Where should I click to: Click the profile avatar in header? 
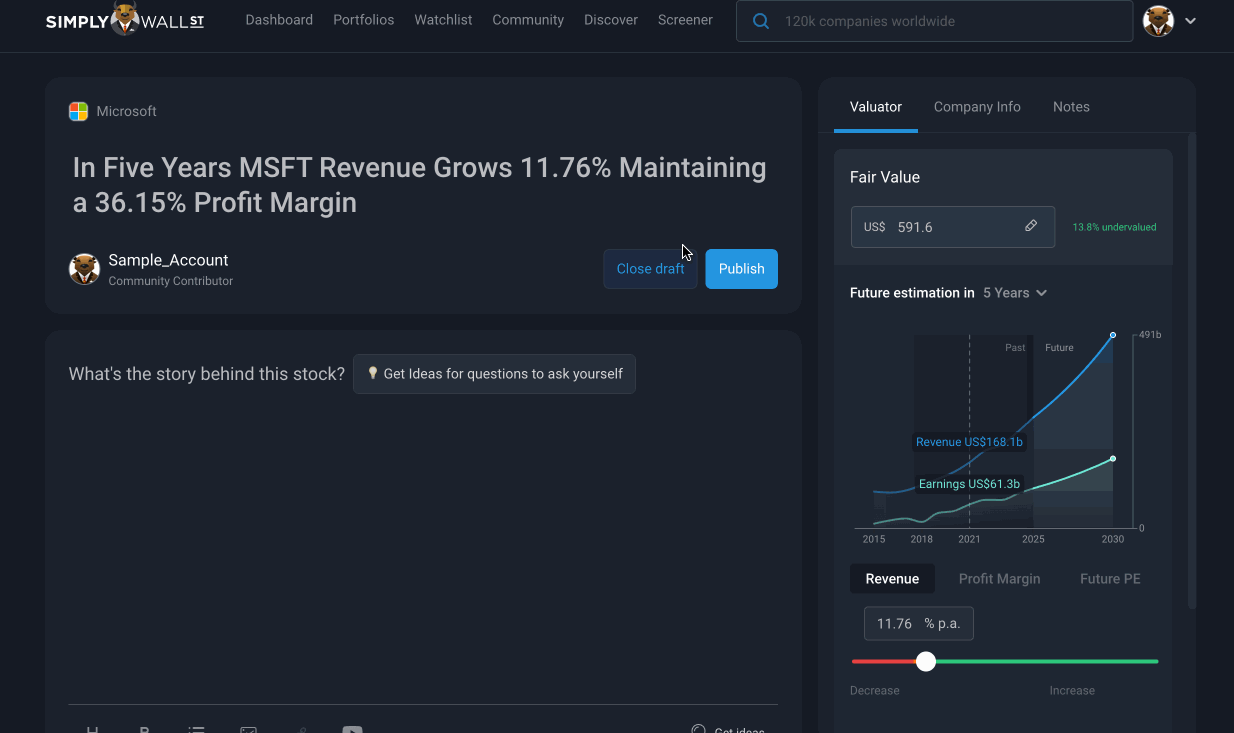[x=1158, y=21]
